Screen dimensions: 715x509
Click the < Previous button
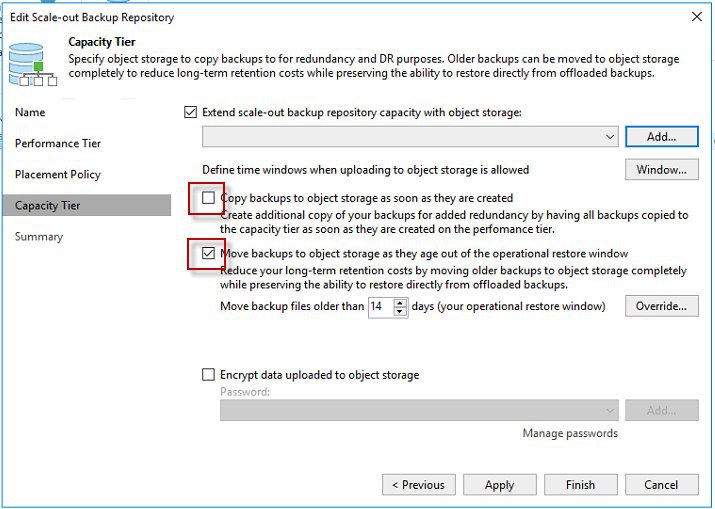click(x=419, y=484)
